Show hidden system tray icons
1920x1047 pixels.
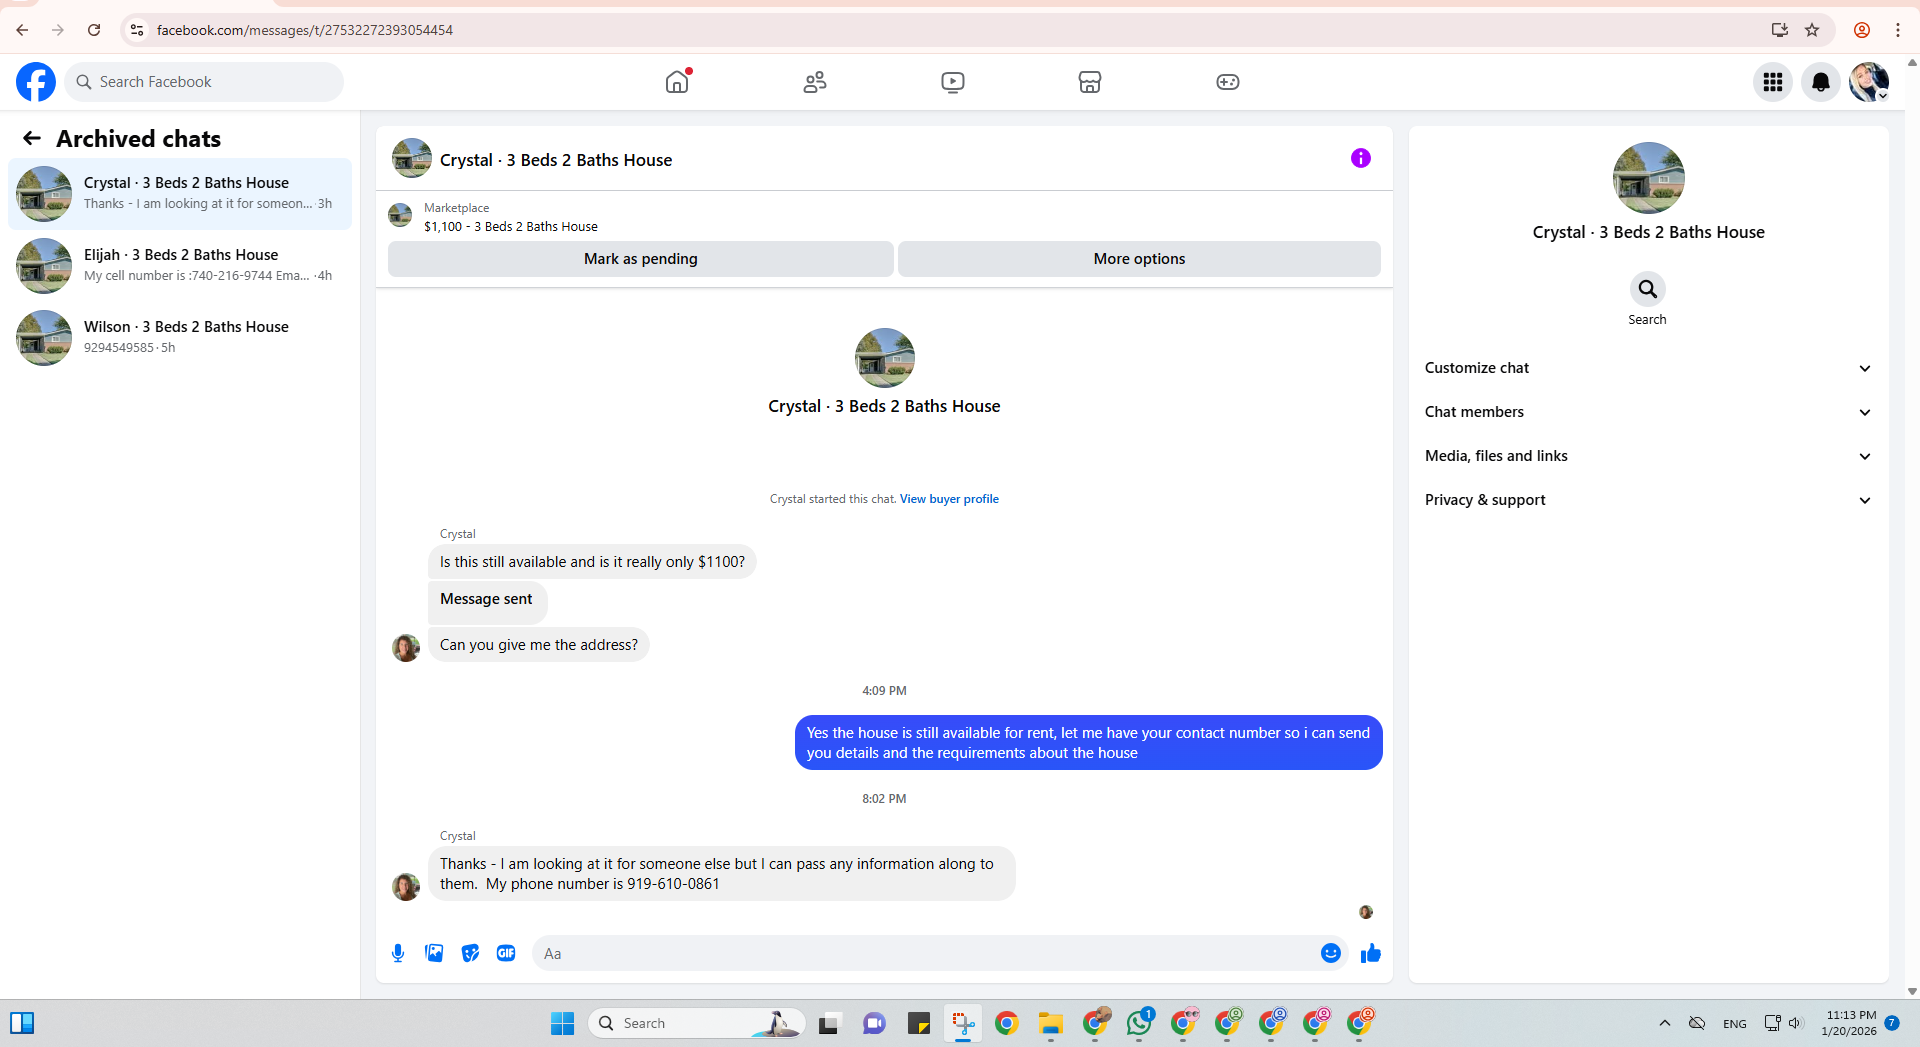click(1665, 1023)
